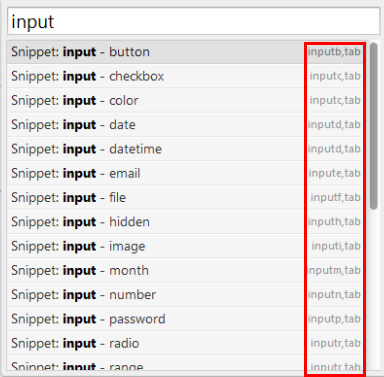The image size is (384, 377).
Task: Select the Snippet: input - datetime entry
Action: 187,149
